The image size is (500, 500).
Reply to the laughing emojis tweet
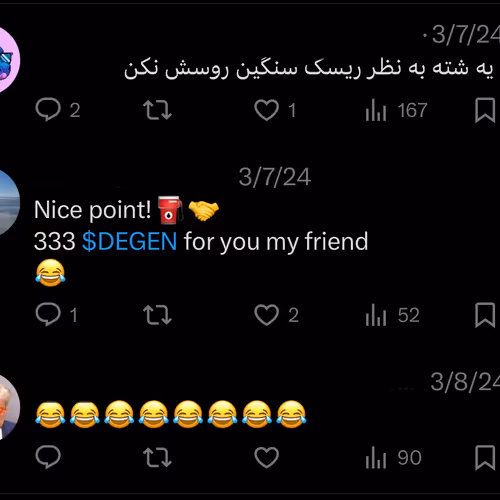(x=48, y=457)
